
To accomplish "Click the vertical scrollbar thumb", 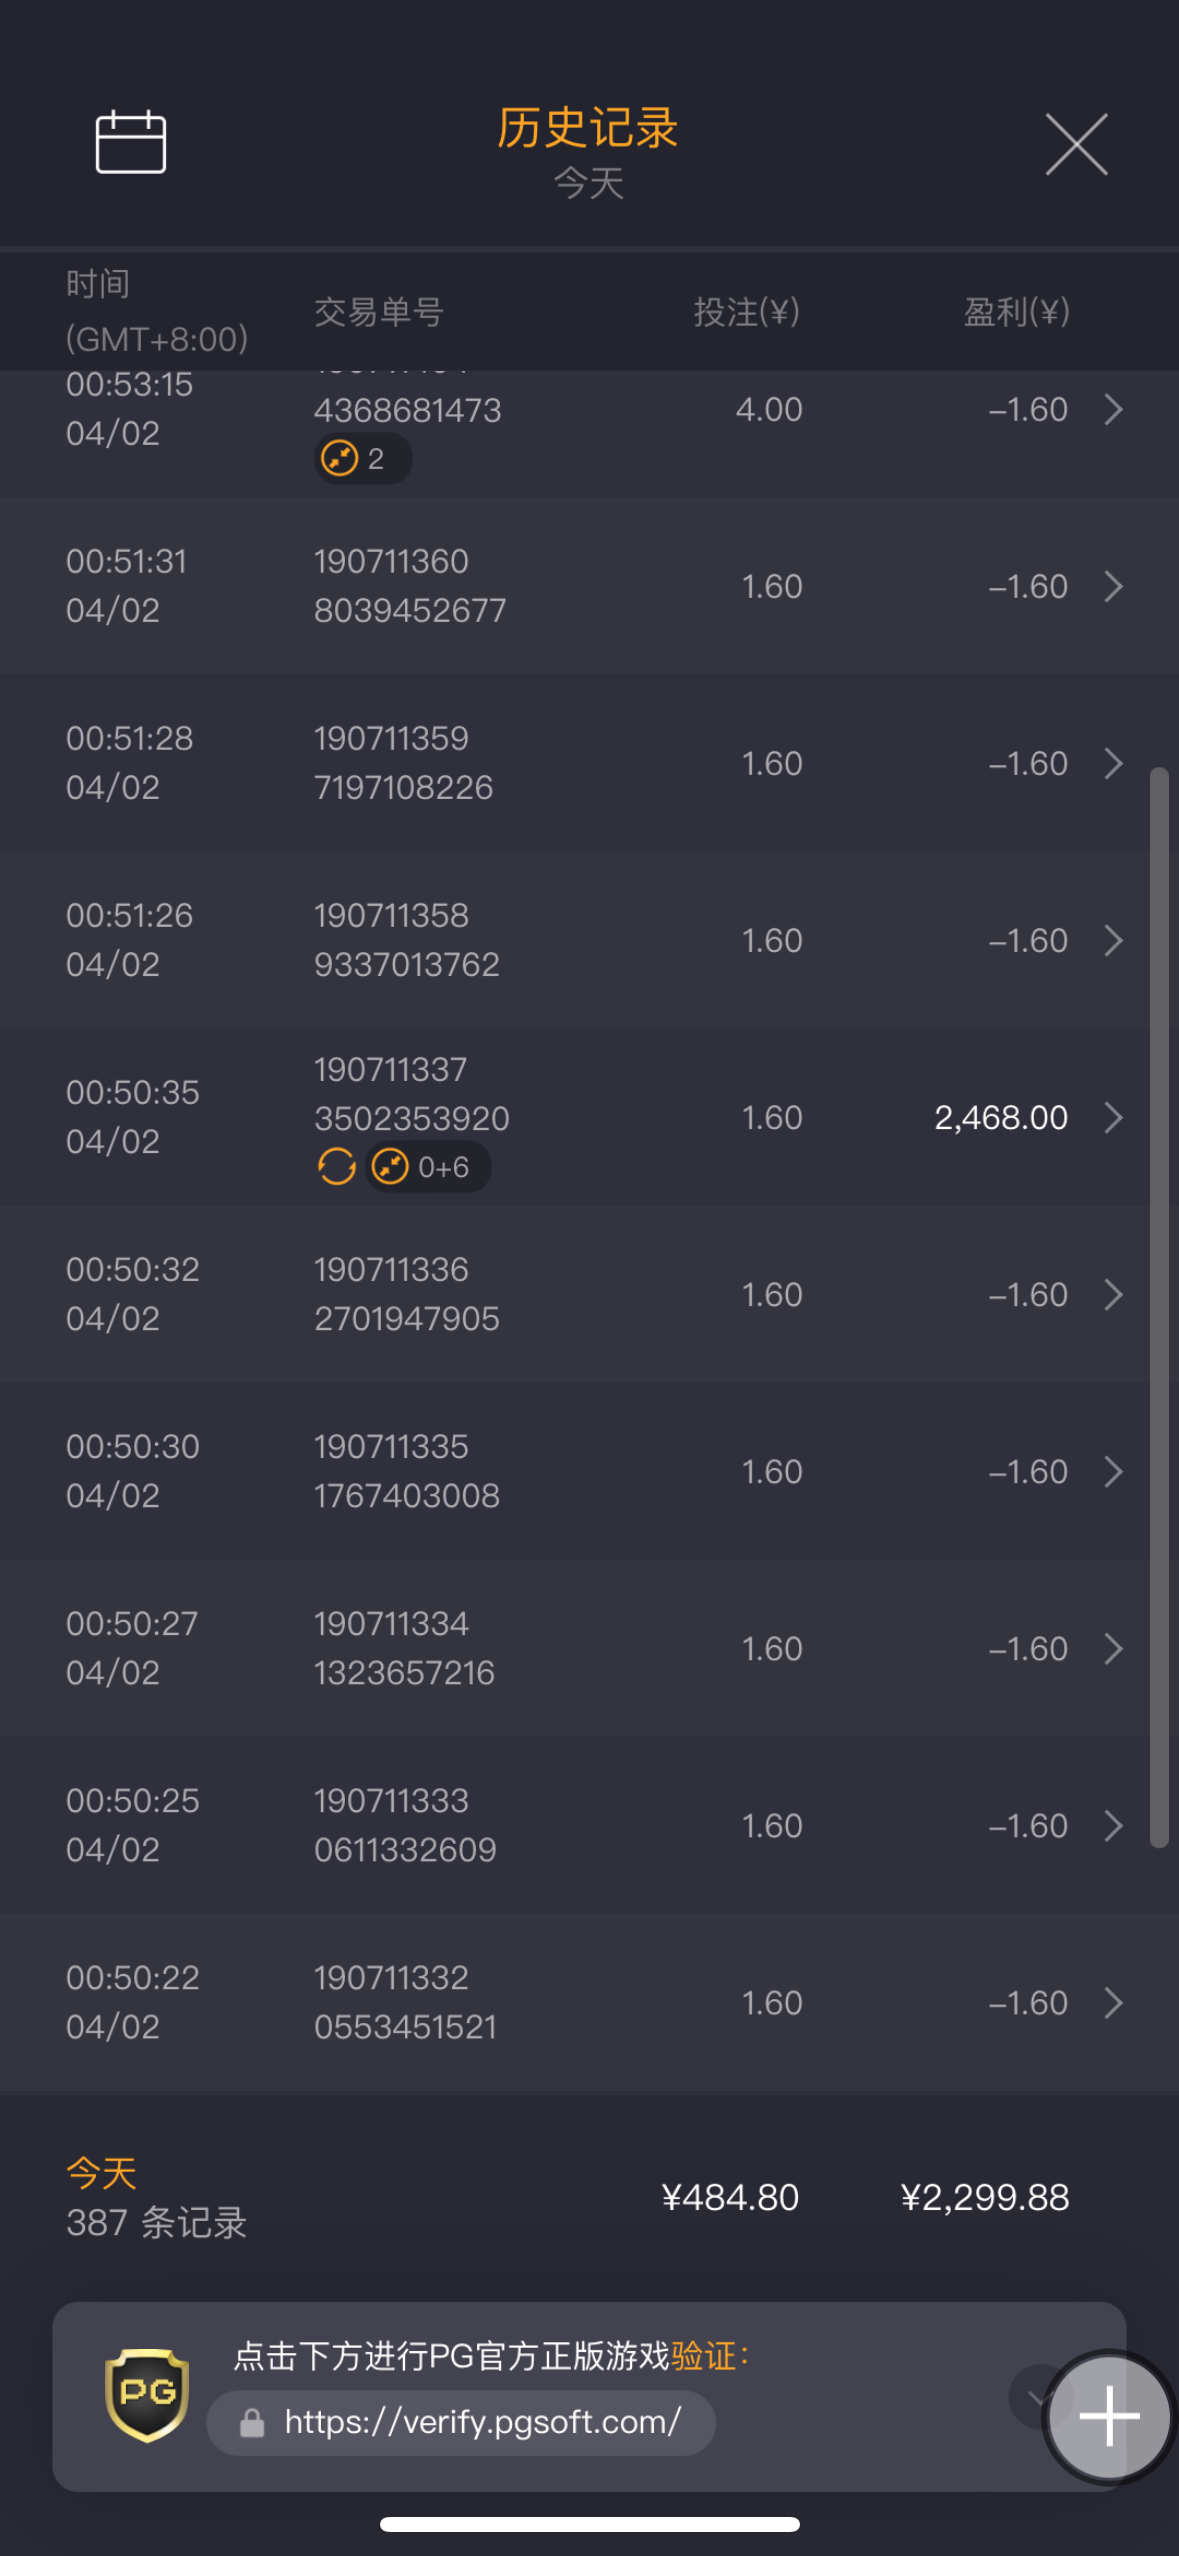I will click(1159, 1300).
